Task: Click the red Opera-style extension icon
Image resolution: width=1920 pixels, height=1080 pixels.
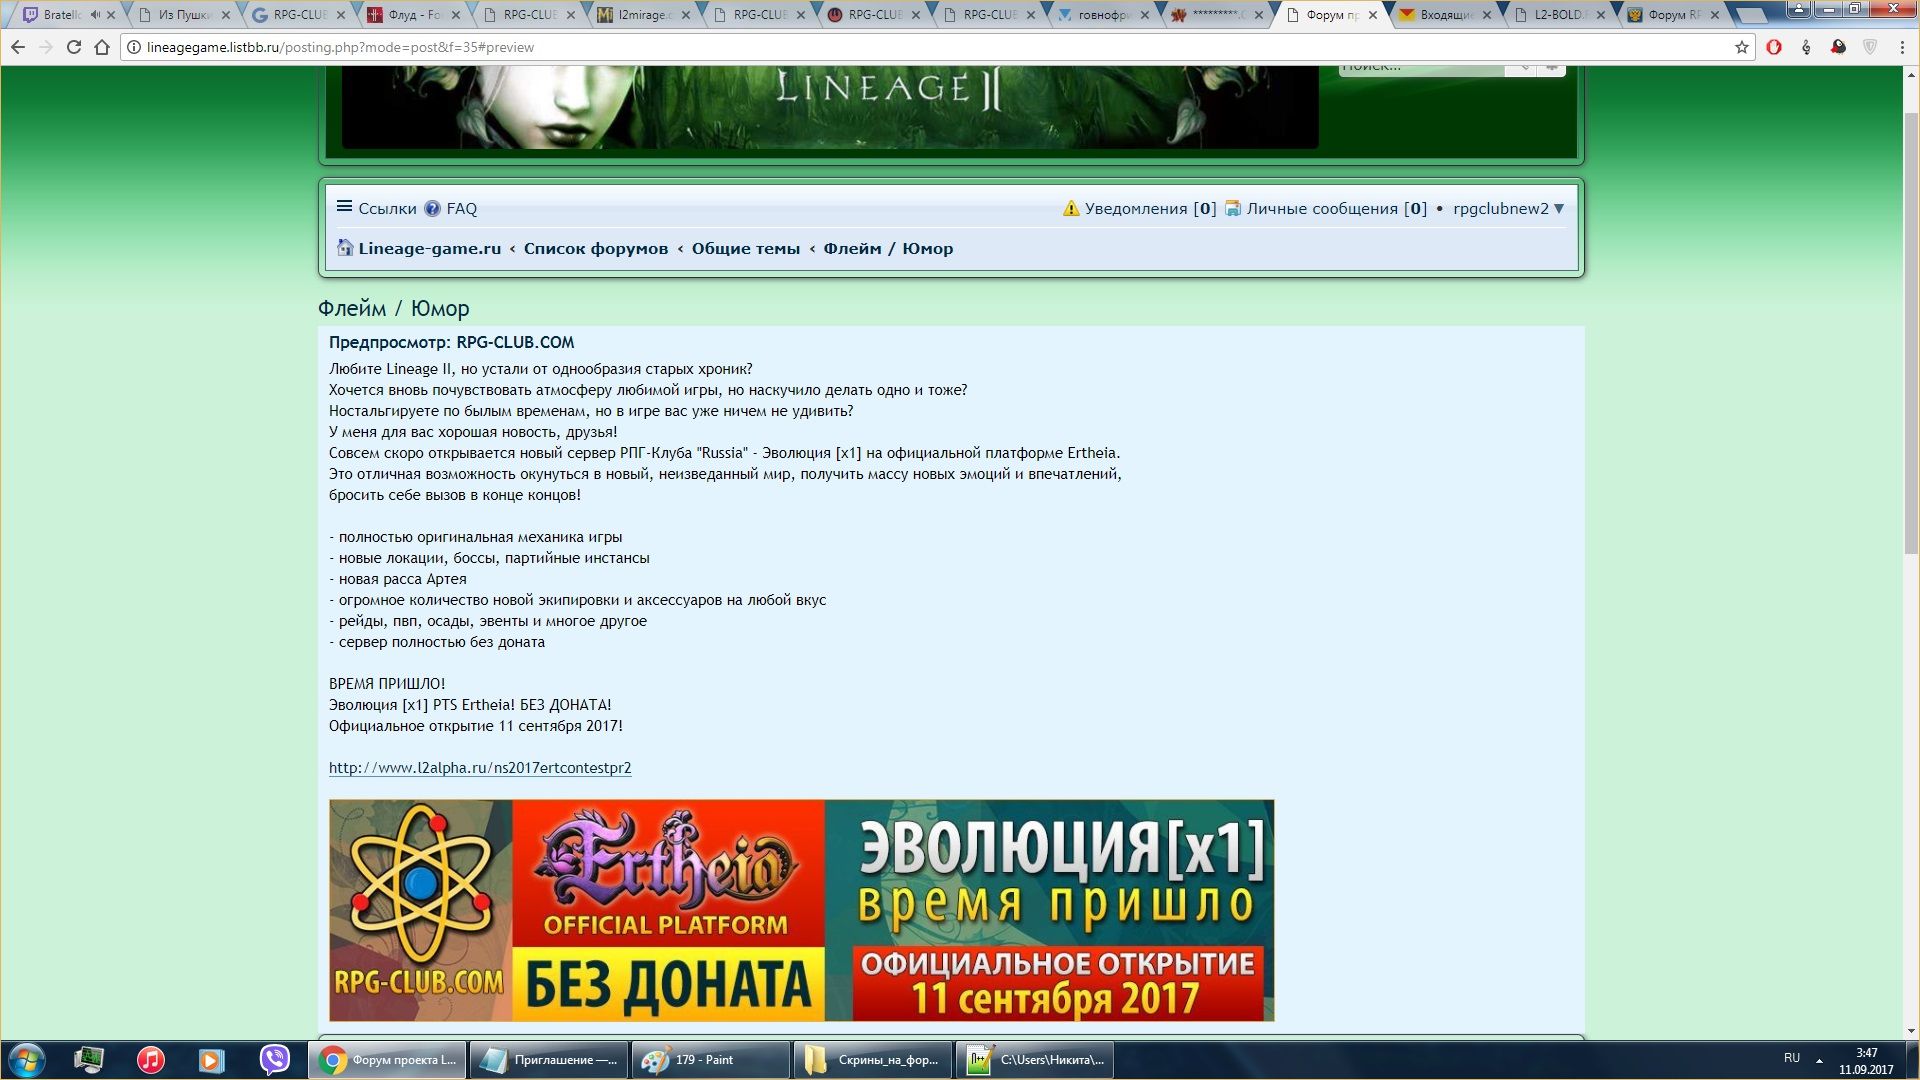Action: (x=1774, y=47)
